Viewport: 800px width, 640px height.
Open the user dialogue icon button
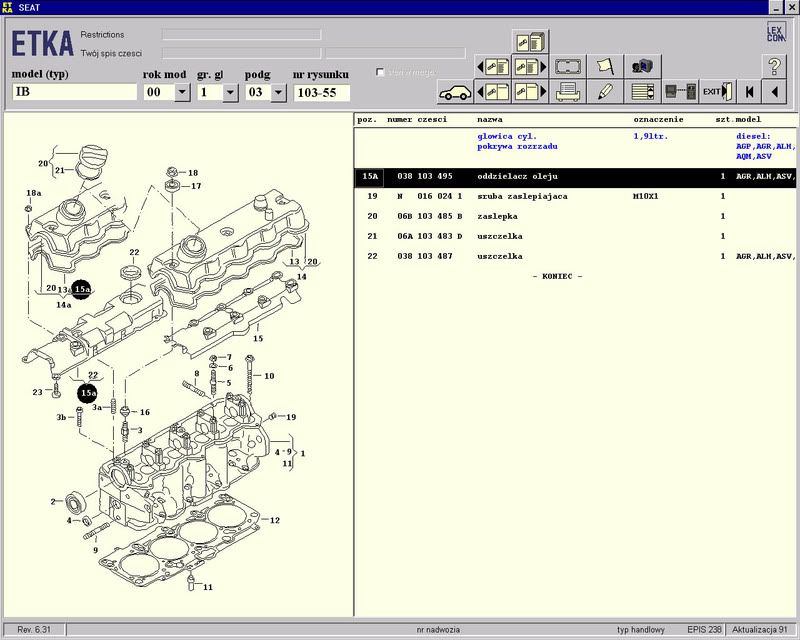click(x=643, y=66)
